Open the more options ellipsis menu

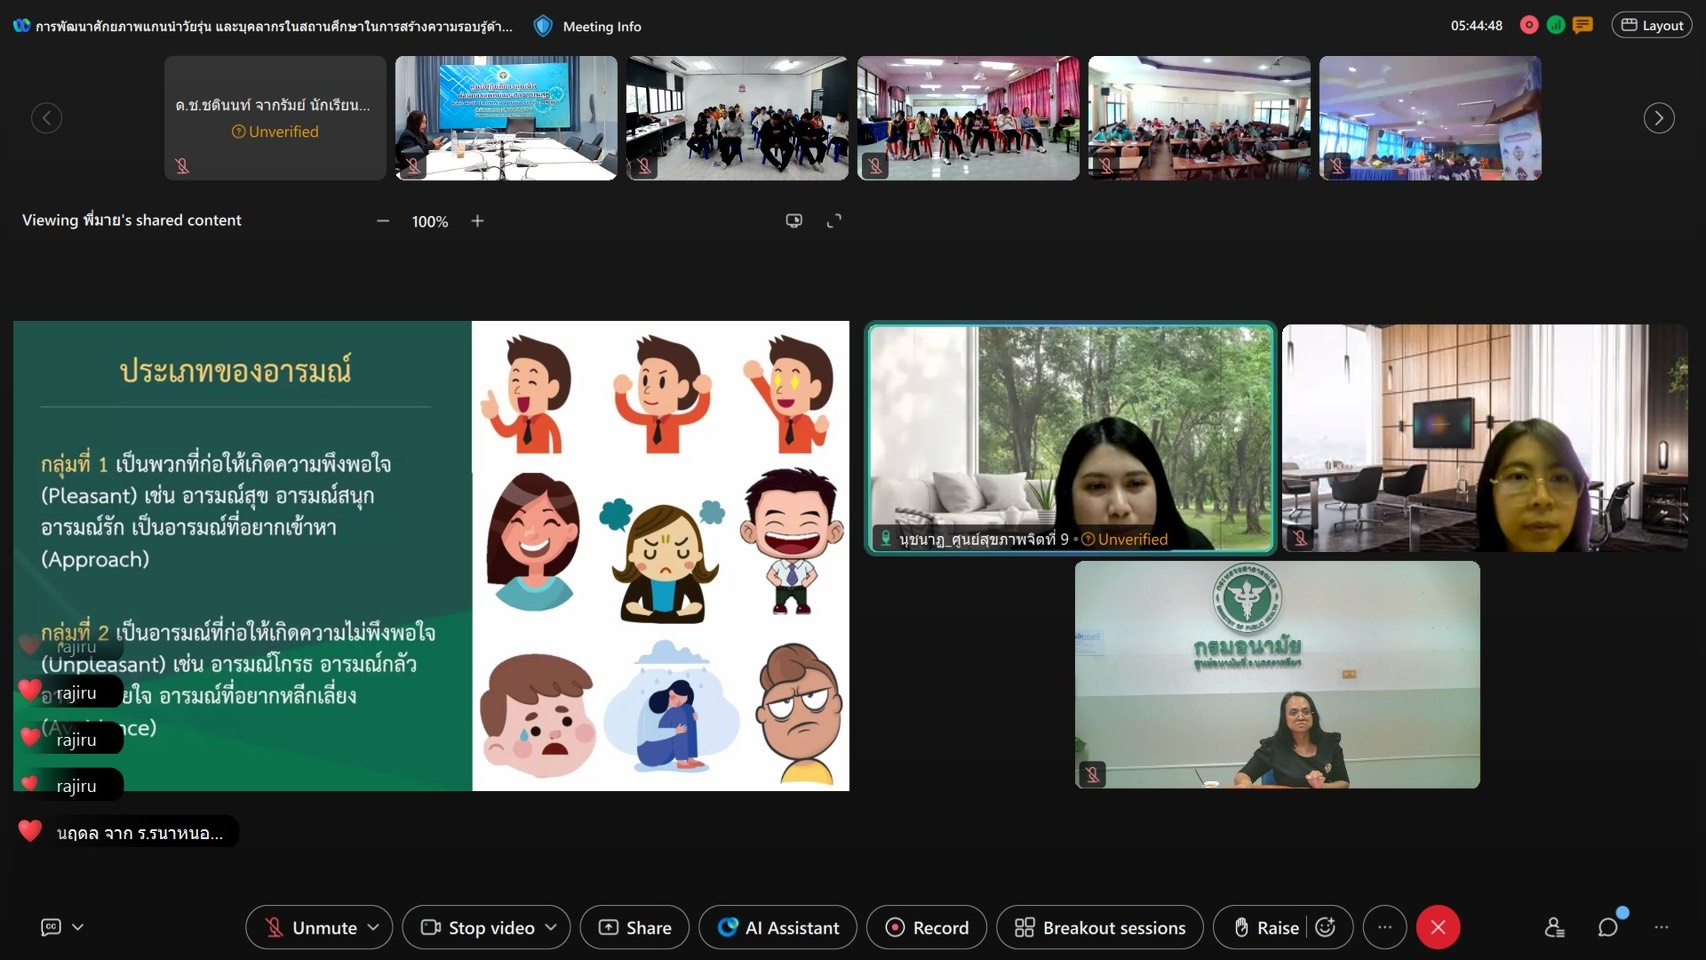point(1385,928)
